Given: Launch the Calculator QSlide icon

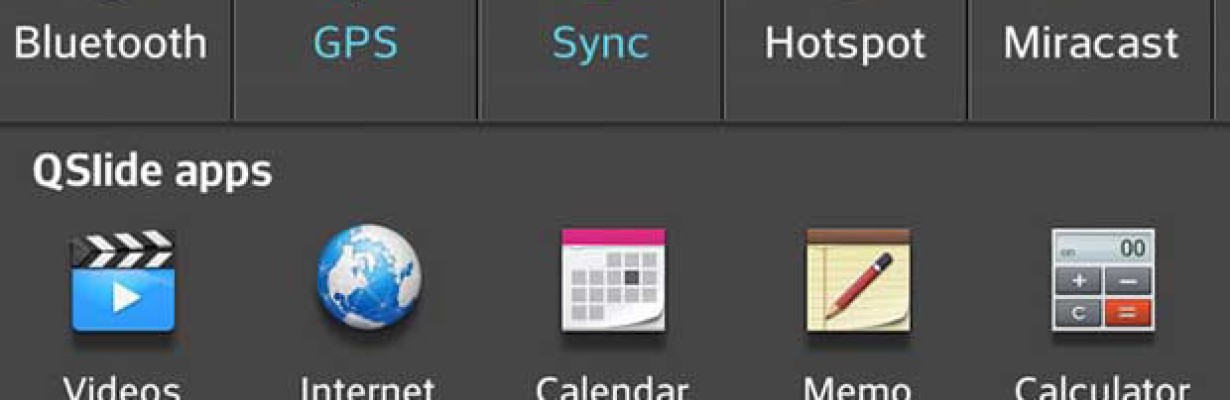Looking at the screenshot, I should click(1102, 280).
